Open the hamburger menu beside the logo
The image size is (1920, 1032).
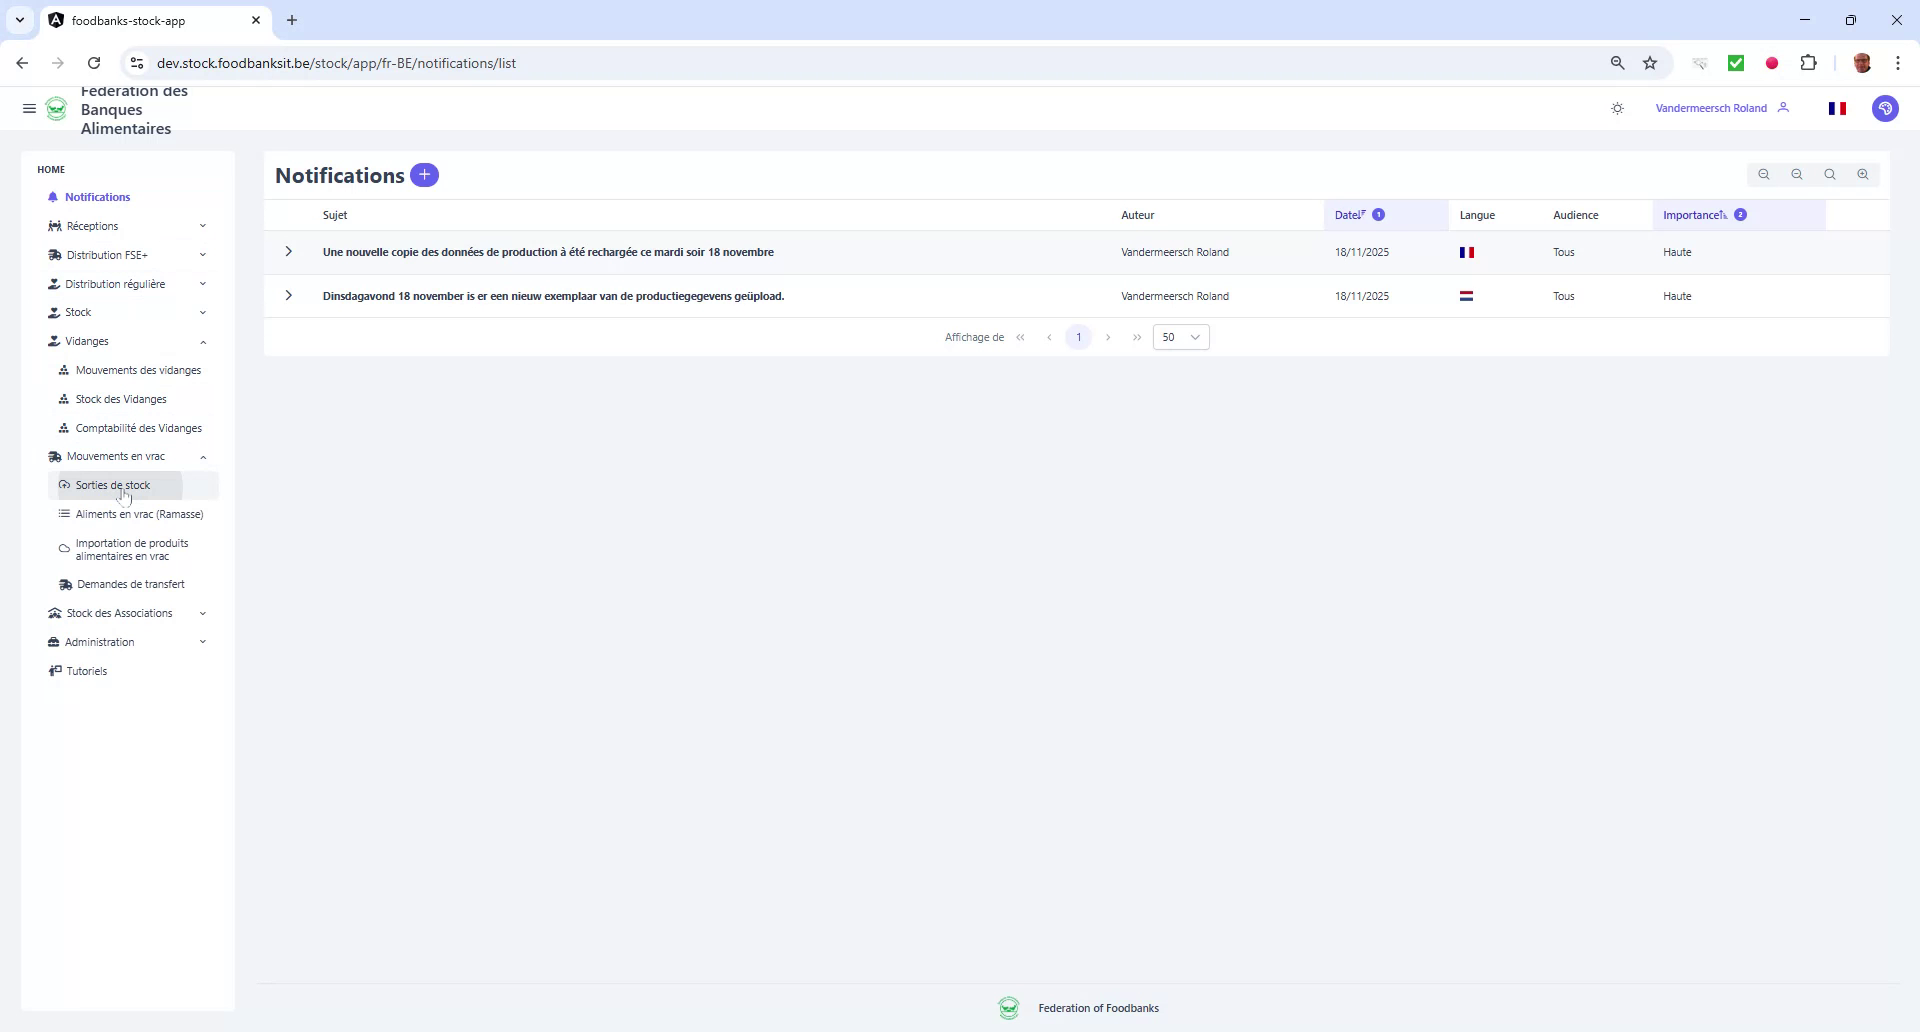point(29,108)
